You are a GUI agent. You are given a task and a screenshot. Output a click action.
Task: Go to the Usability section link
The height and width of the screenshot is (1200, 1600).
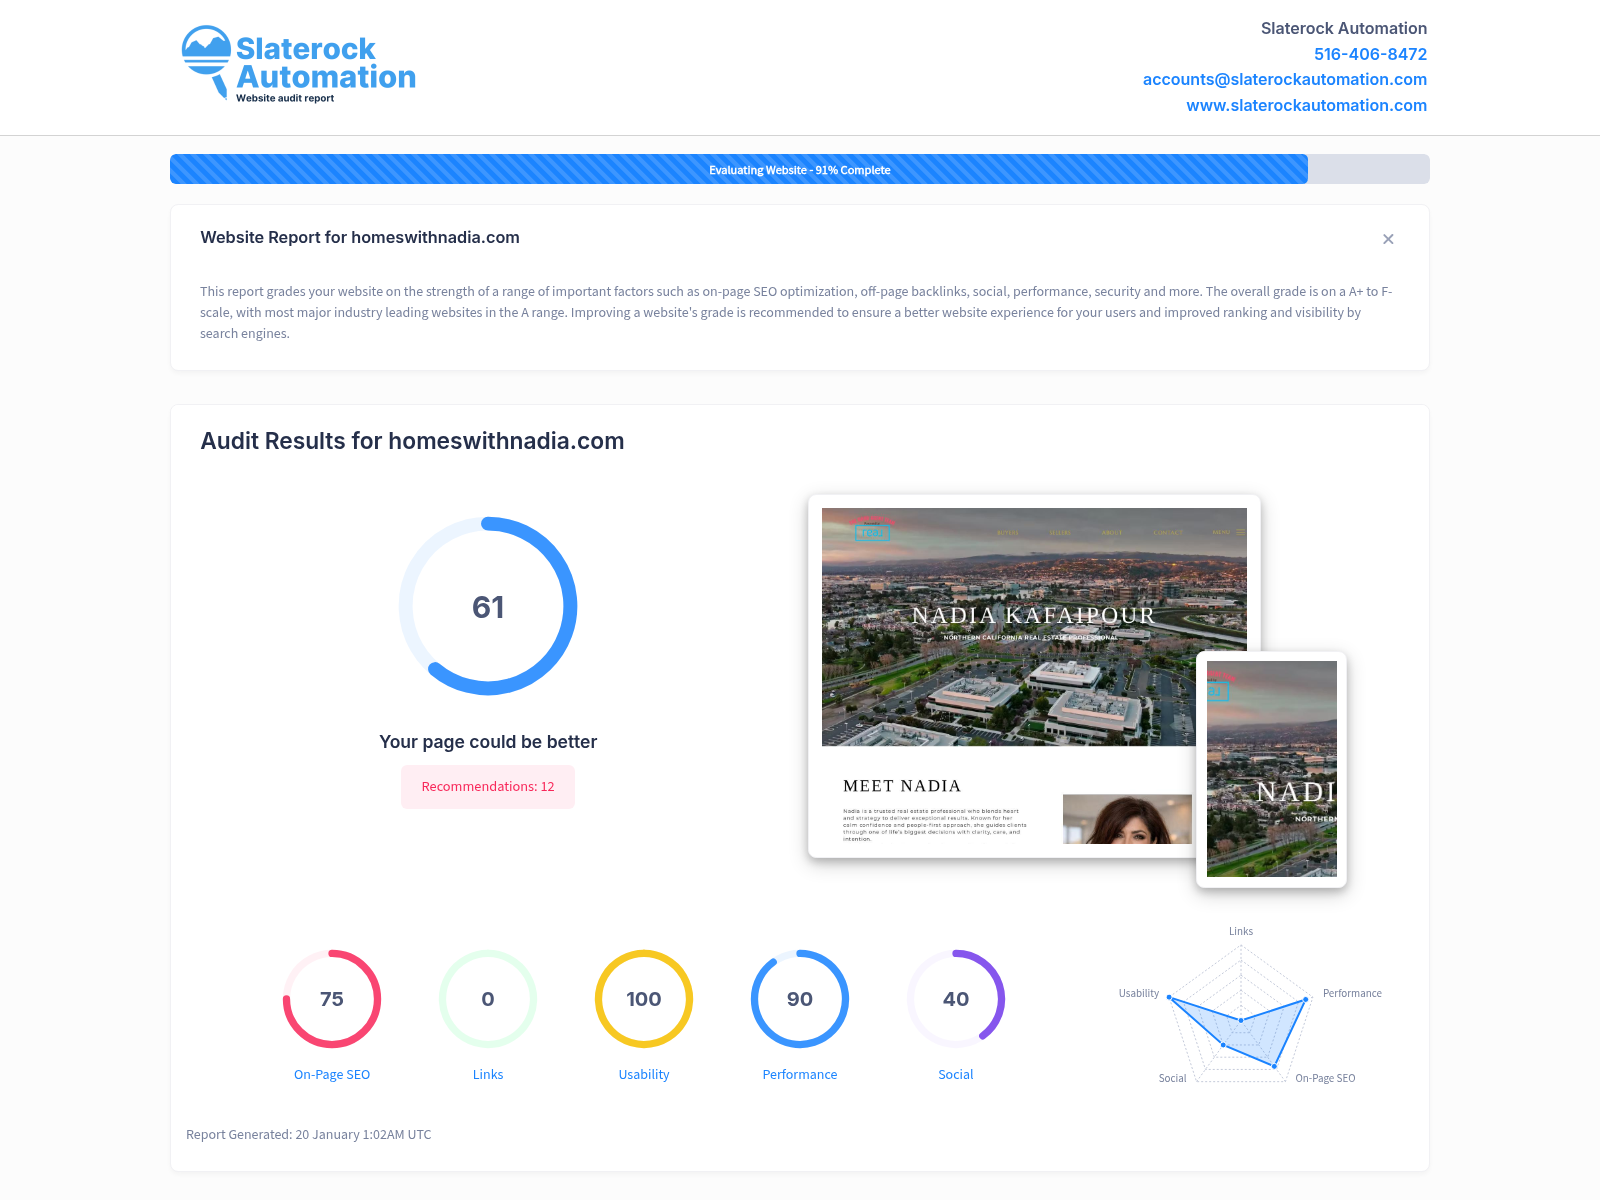click(x=644, y=1074)
